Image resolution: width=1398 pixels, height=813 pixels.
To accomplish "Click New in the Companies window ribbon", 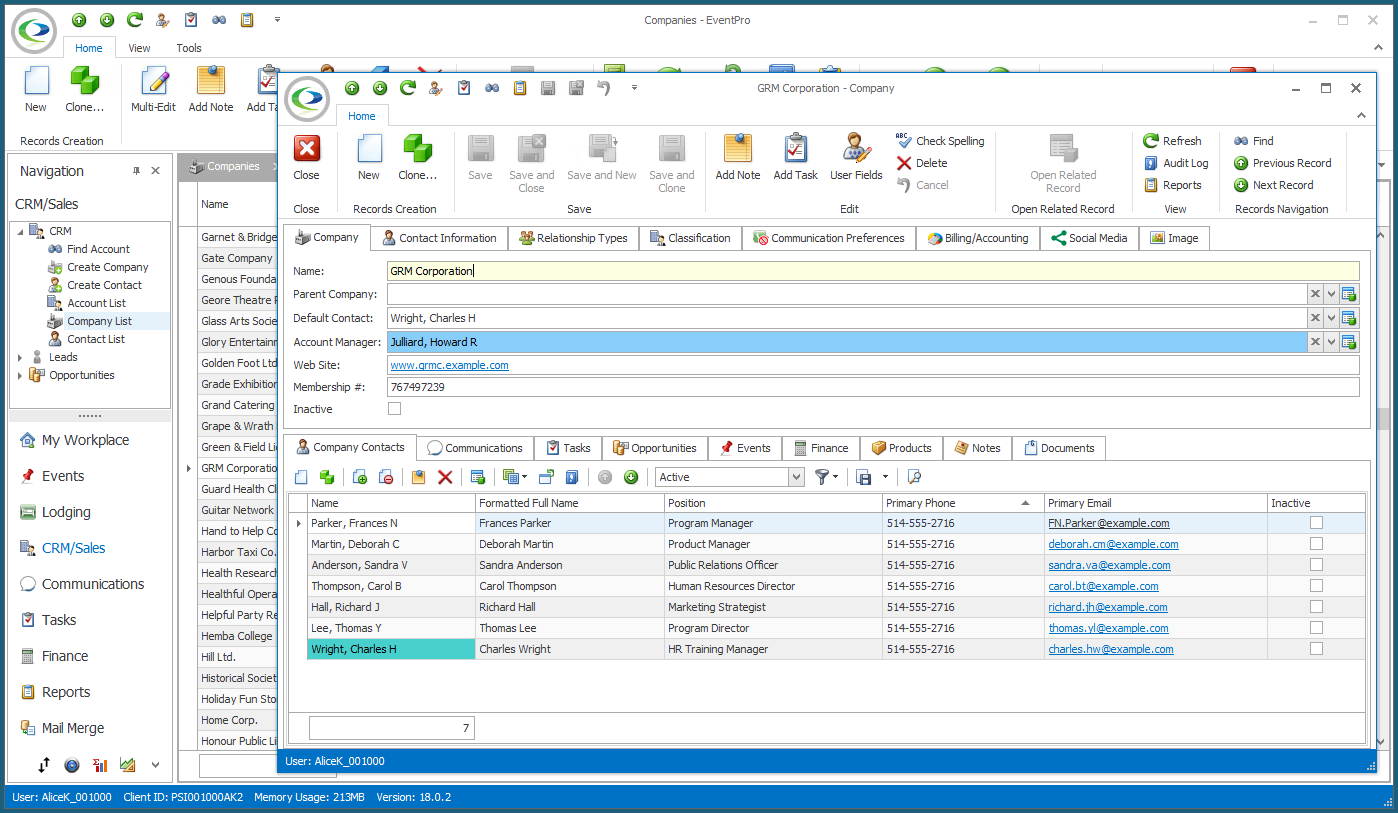I will point(36,90).
